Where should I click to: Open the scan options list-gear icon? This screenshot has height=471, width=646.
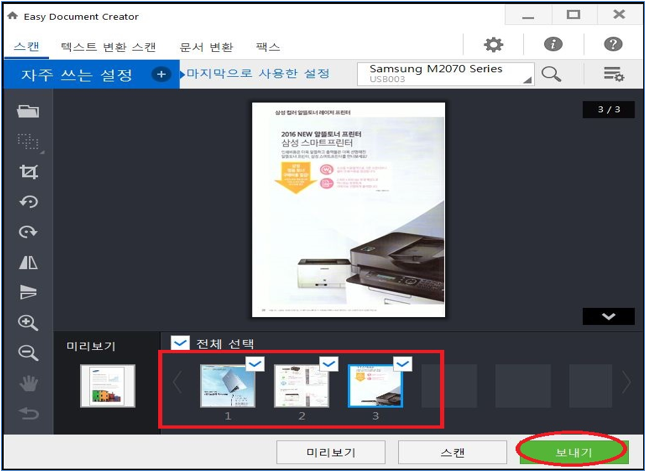point(614,74)
